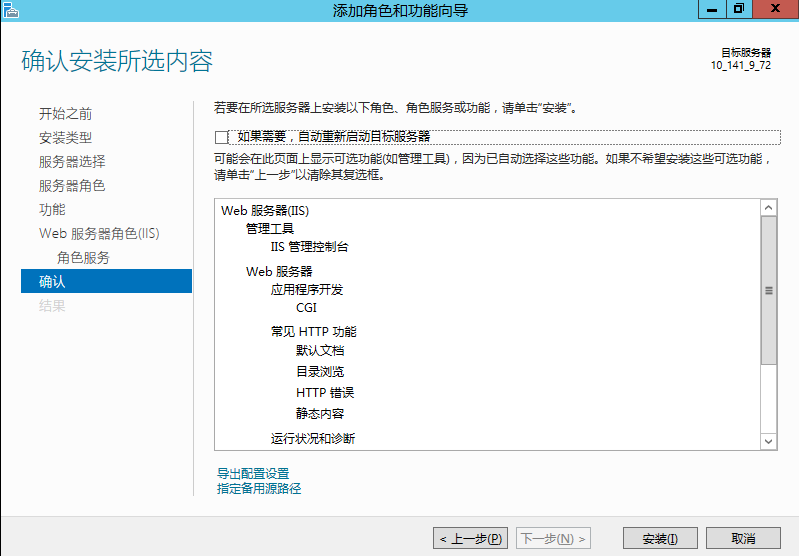Maximize the wizard window
The image size is (799, 556).
(738, 9)
